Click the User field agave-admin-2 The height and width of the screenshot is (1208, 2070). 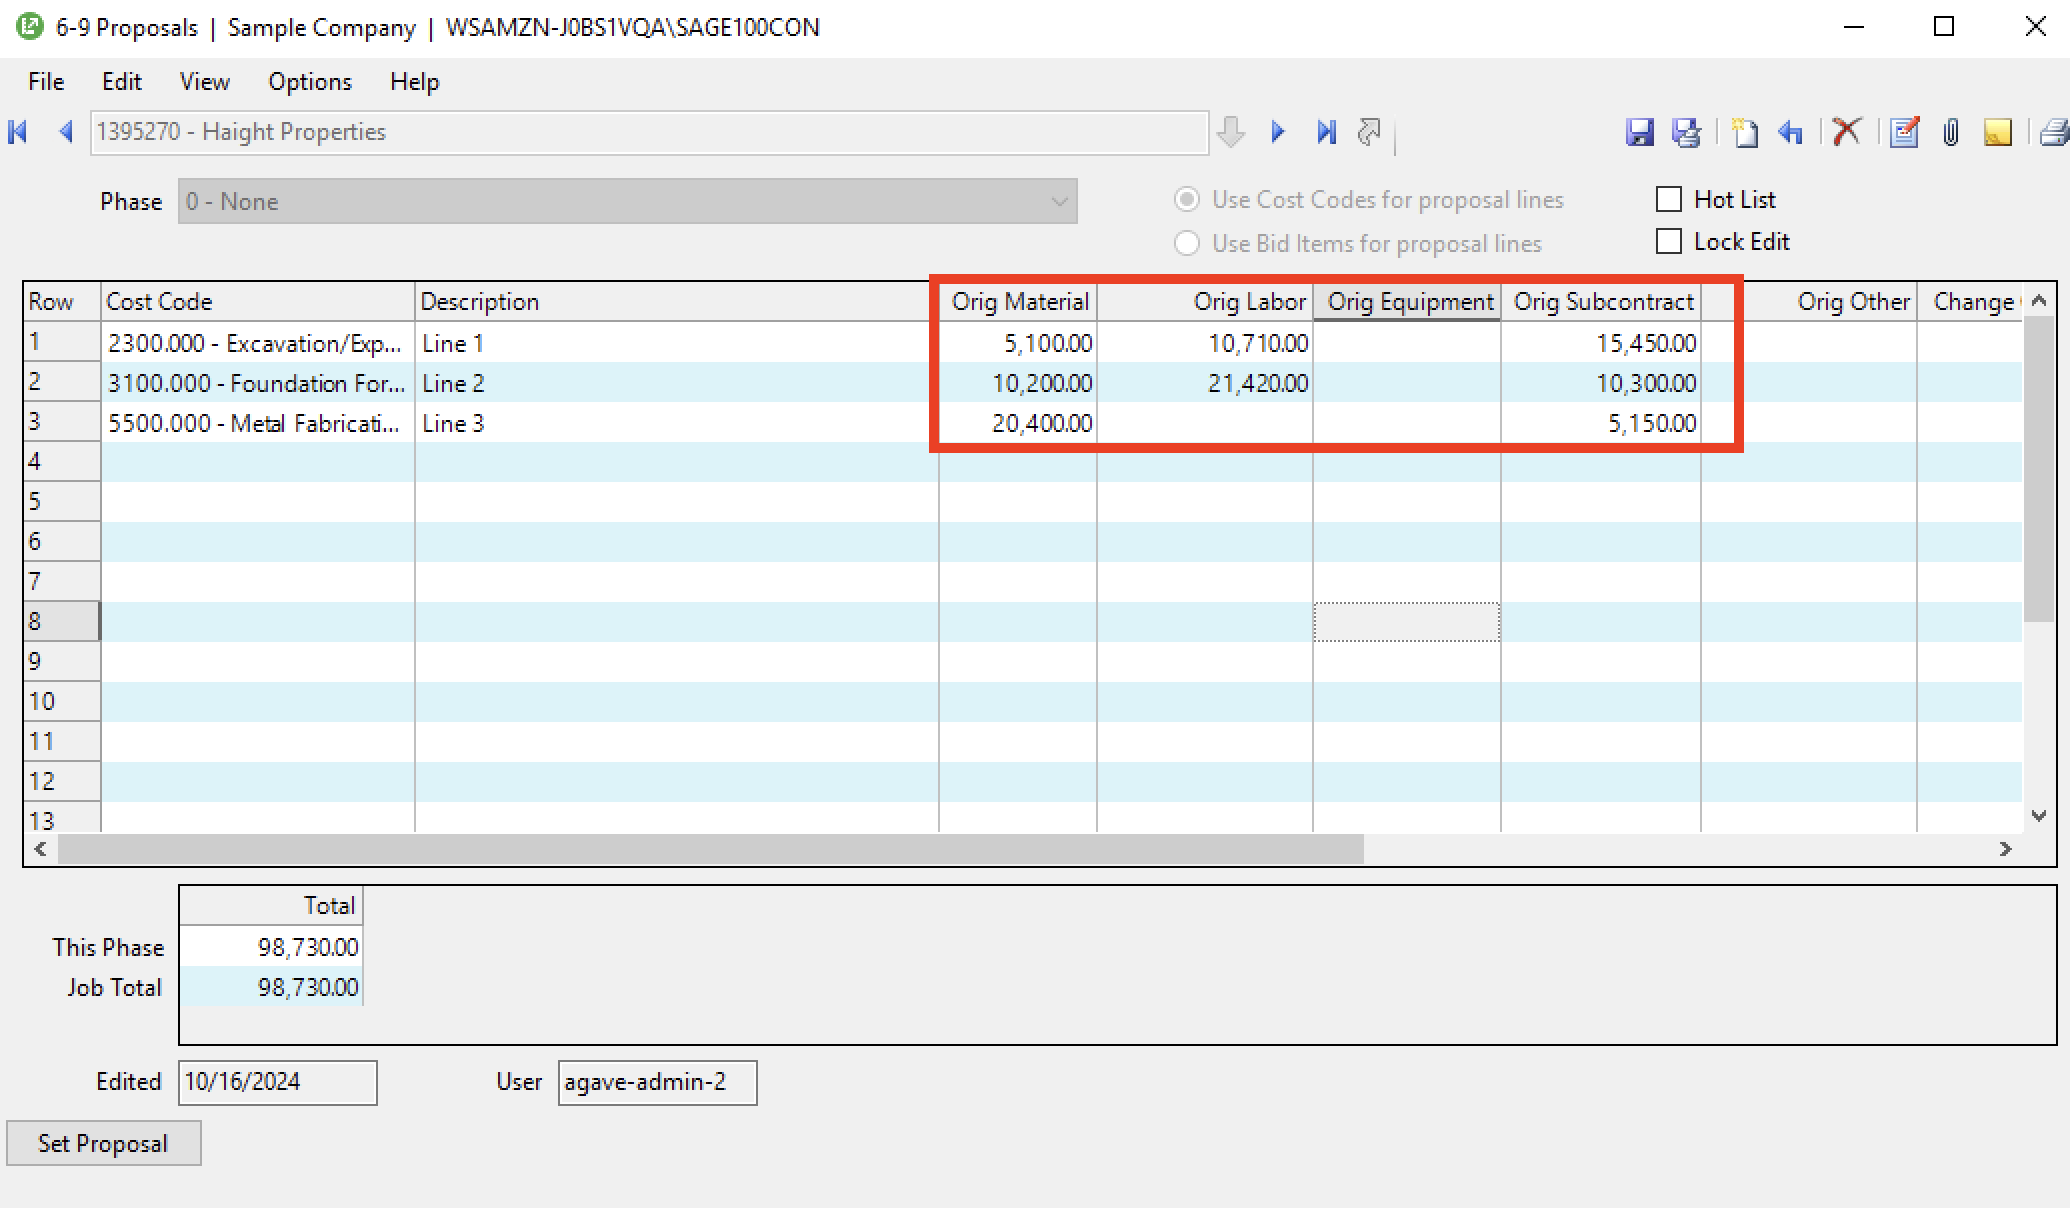pyautogui.click(x=657, y=1082)
